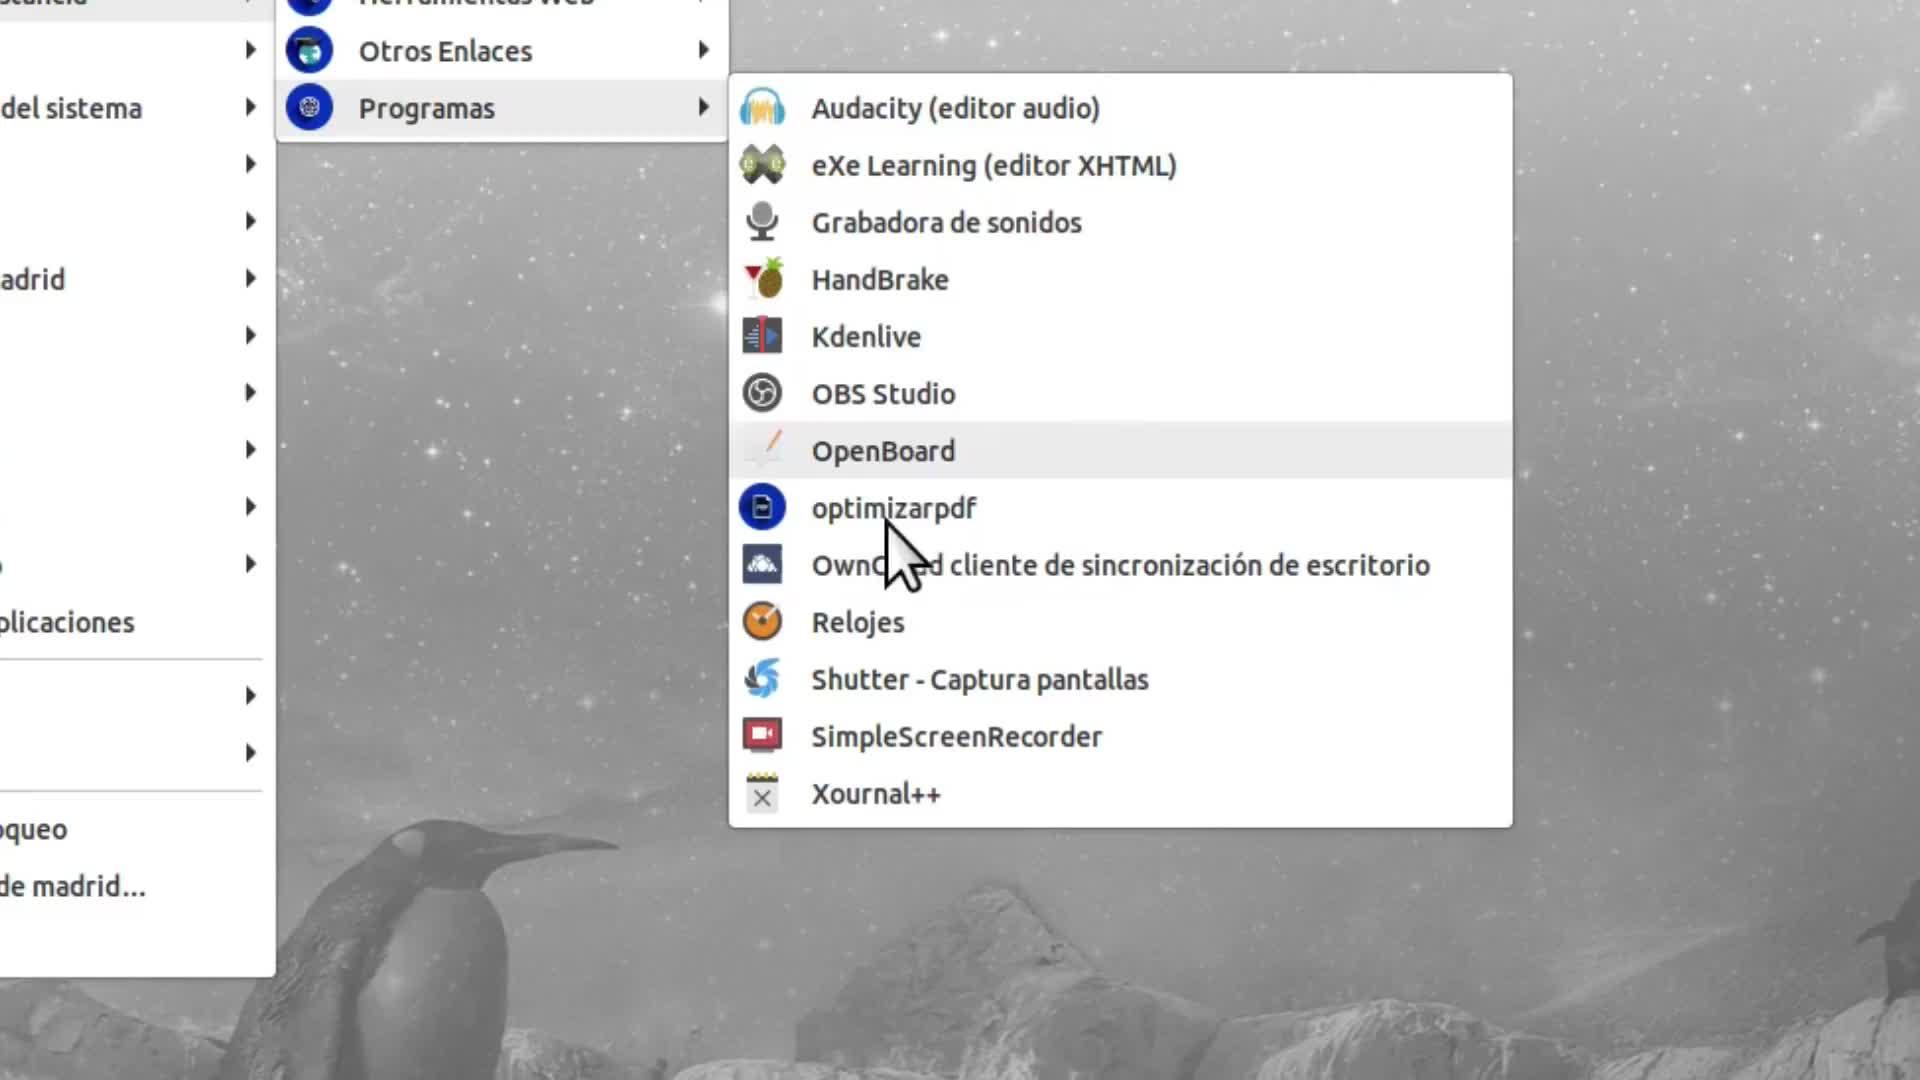Expand the 'del sistema' submenu arrow
The height and width of the screenshot is (1080, 1920).
tap(250, 107)
